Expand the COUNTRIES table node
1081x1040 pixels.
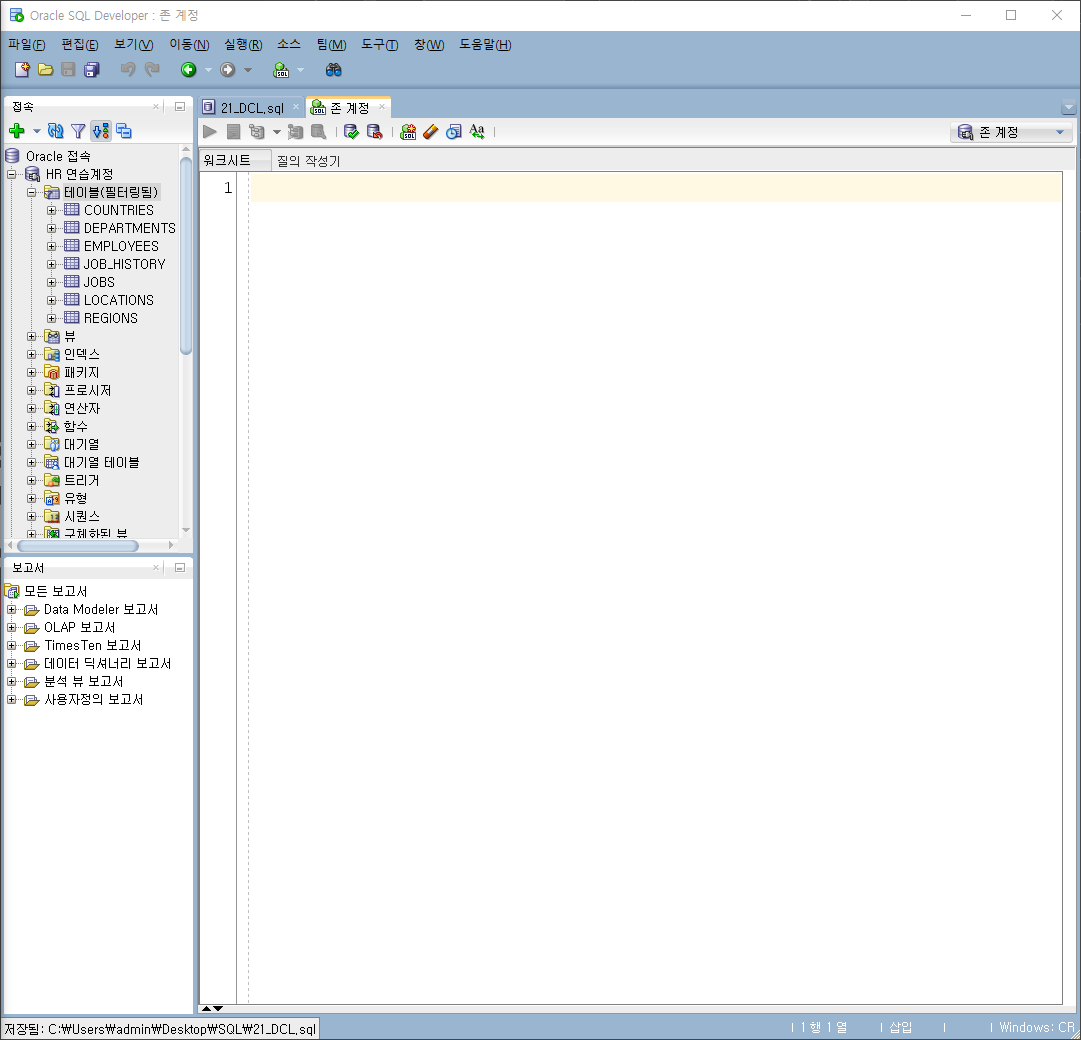click(52, 210)
